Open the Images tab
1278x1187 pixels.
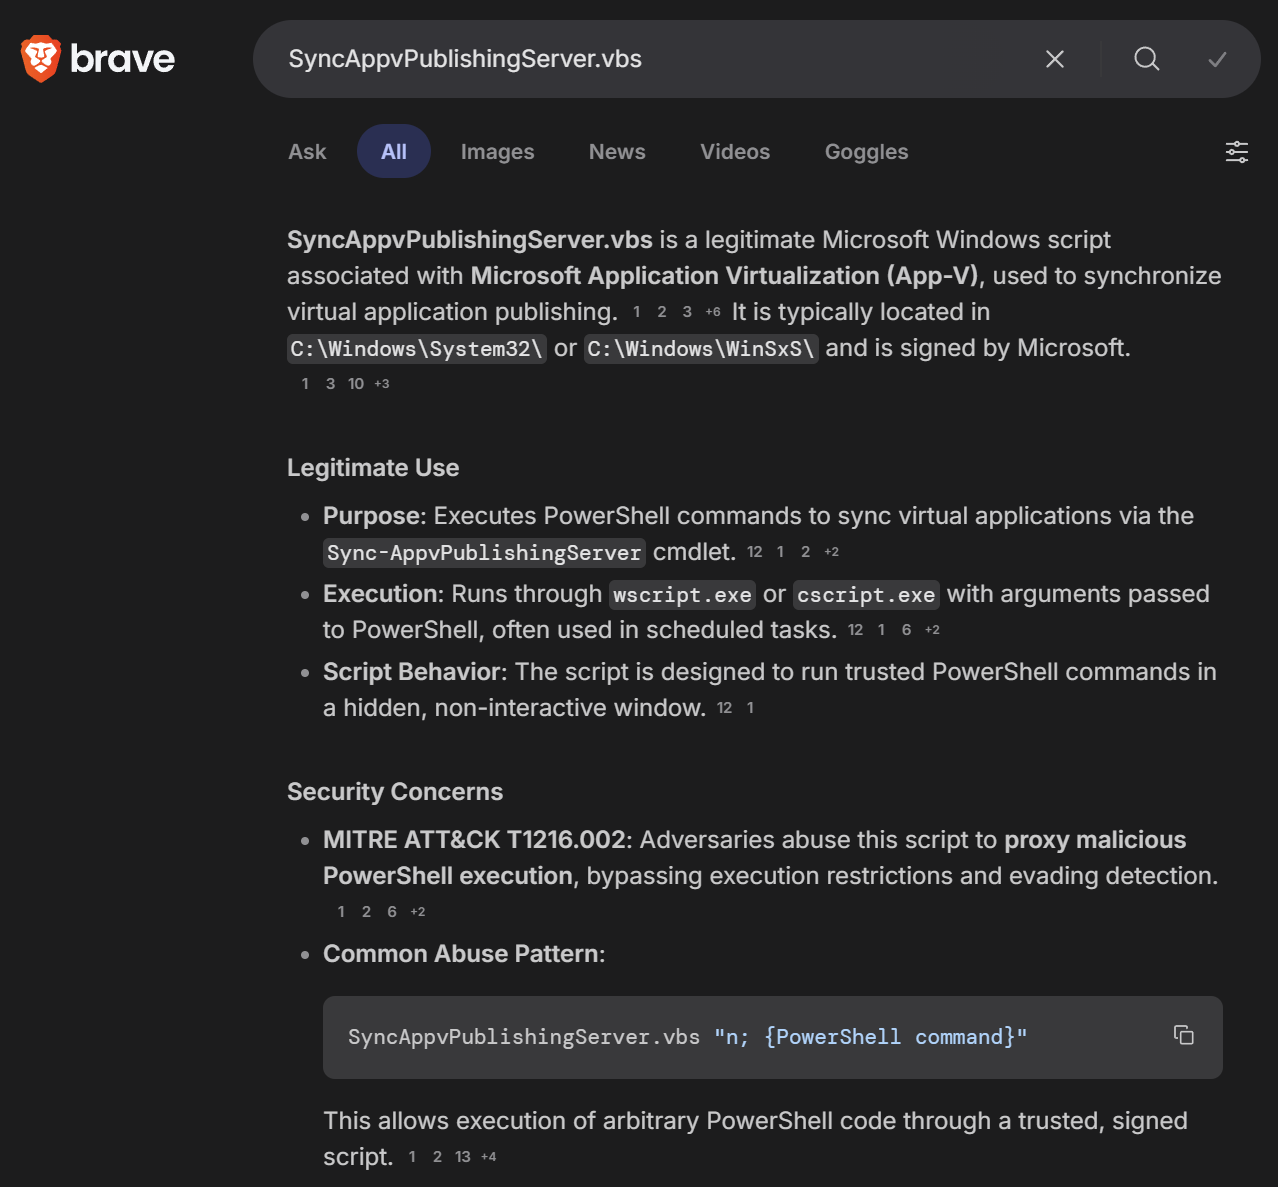tap(497, 152)
